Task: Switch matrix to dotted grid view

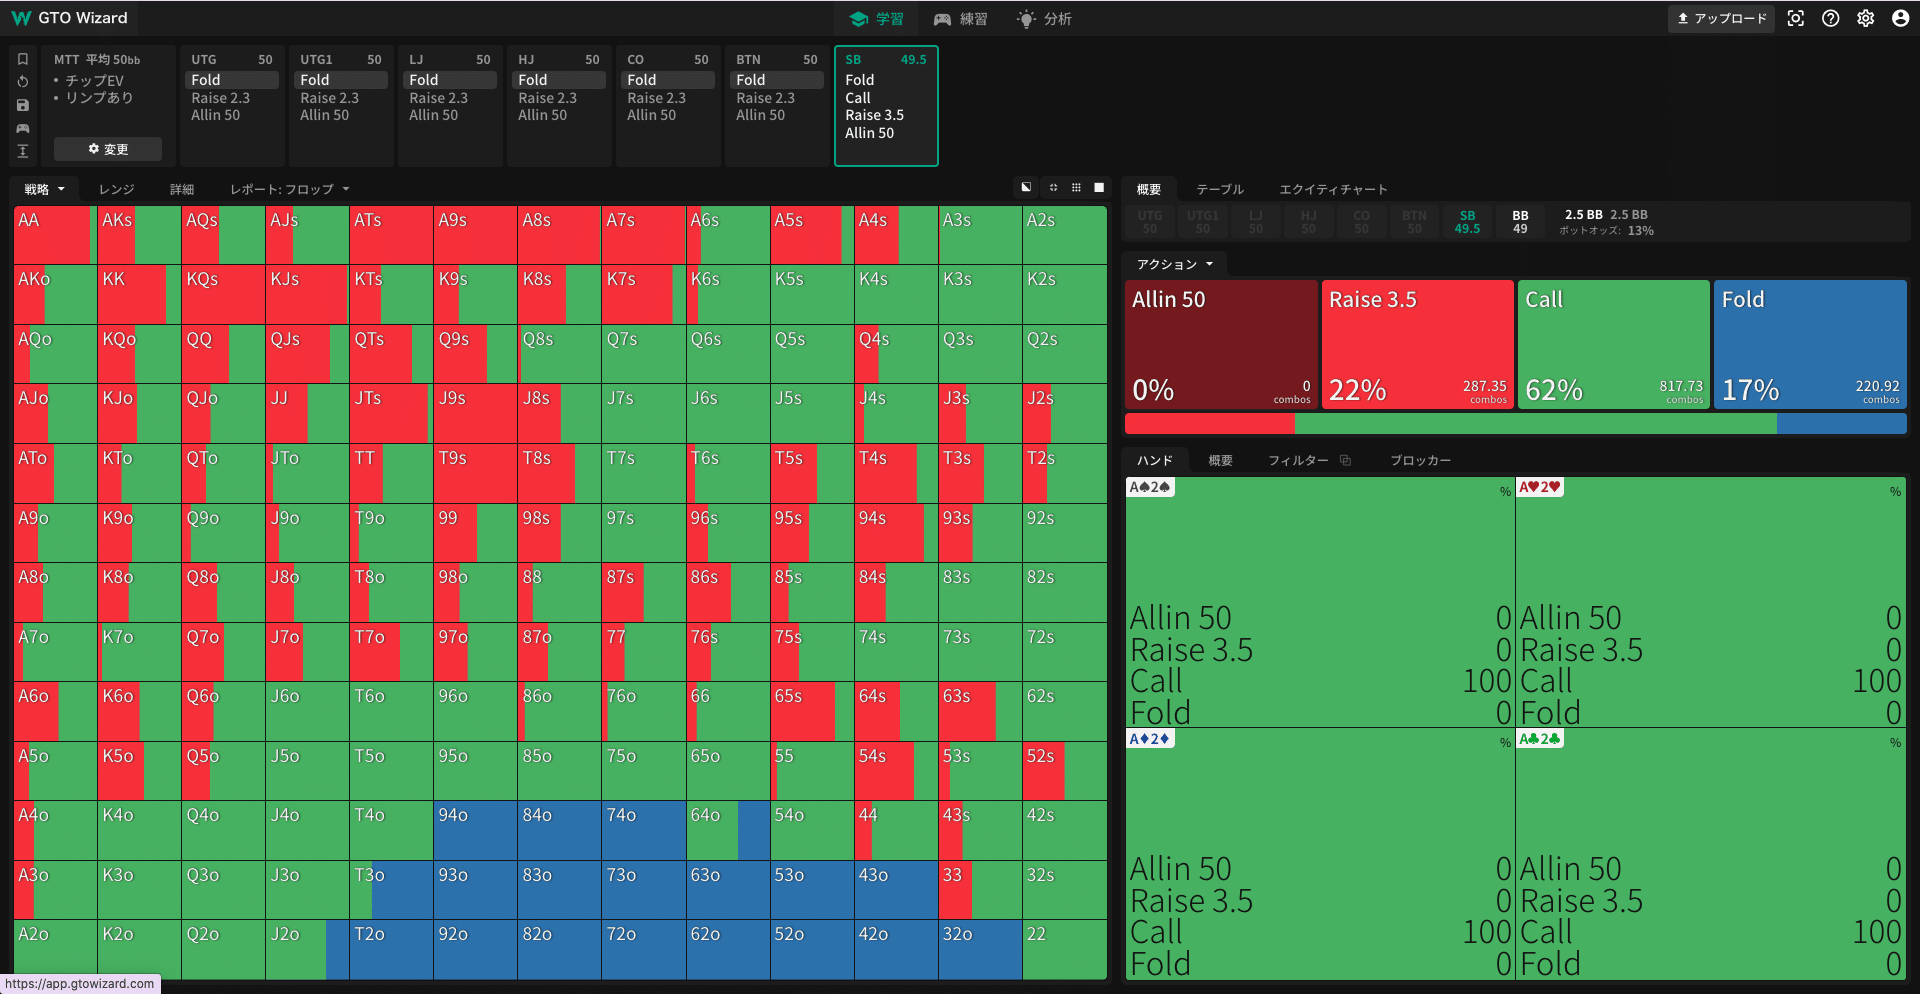Action: [x=1076, y=188]
